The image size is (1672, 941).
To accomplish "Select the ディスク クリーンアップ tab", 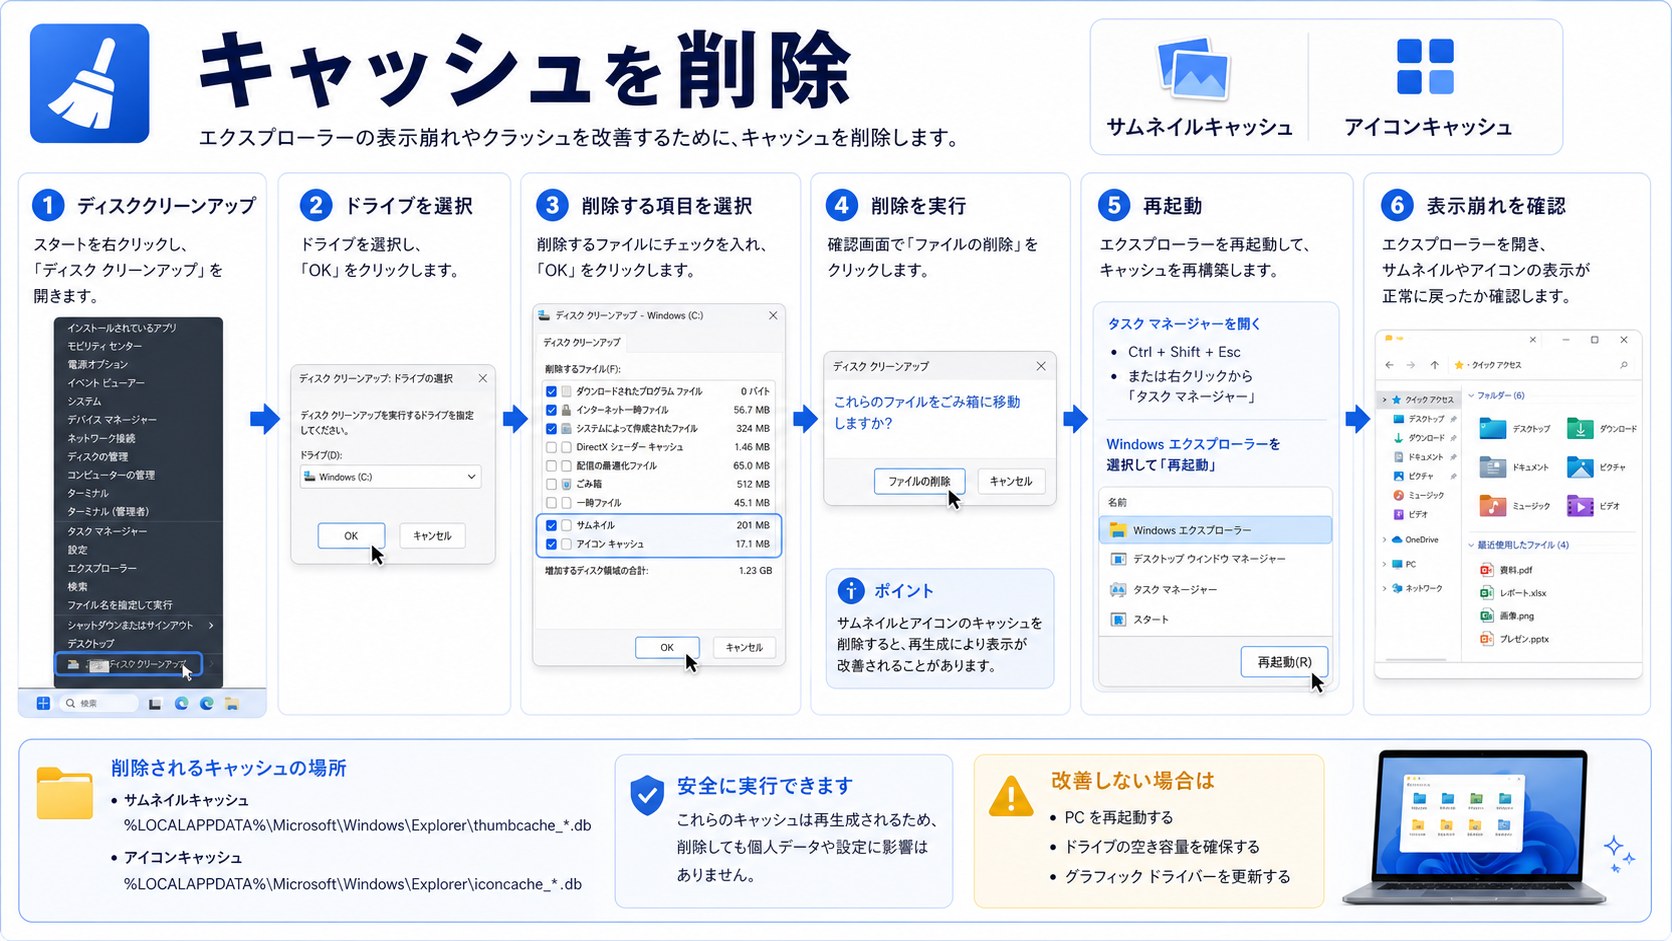I will point(581,342).
